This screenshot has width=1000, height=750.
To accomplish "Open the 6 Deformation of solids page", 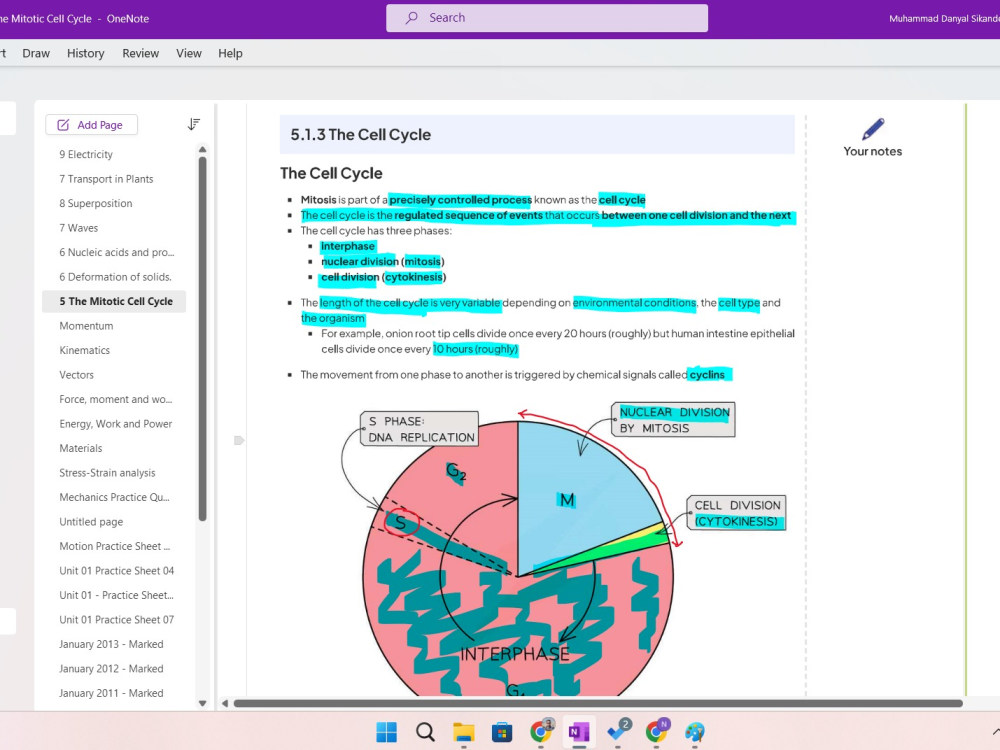I will (x=114, y=277).
